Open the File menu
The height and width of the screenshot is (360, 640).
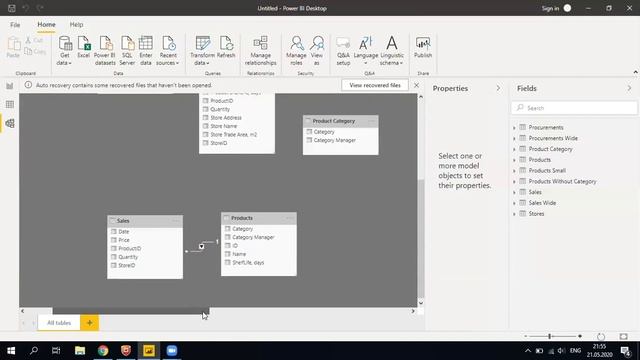(x=15, y=24)
